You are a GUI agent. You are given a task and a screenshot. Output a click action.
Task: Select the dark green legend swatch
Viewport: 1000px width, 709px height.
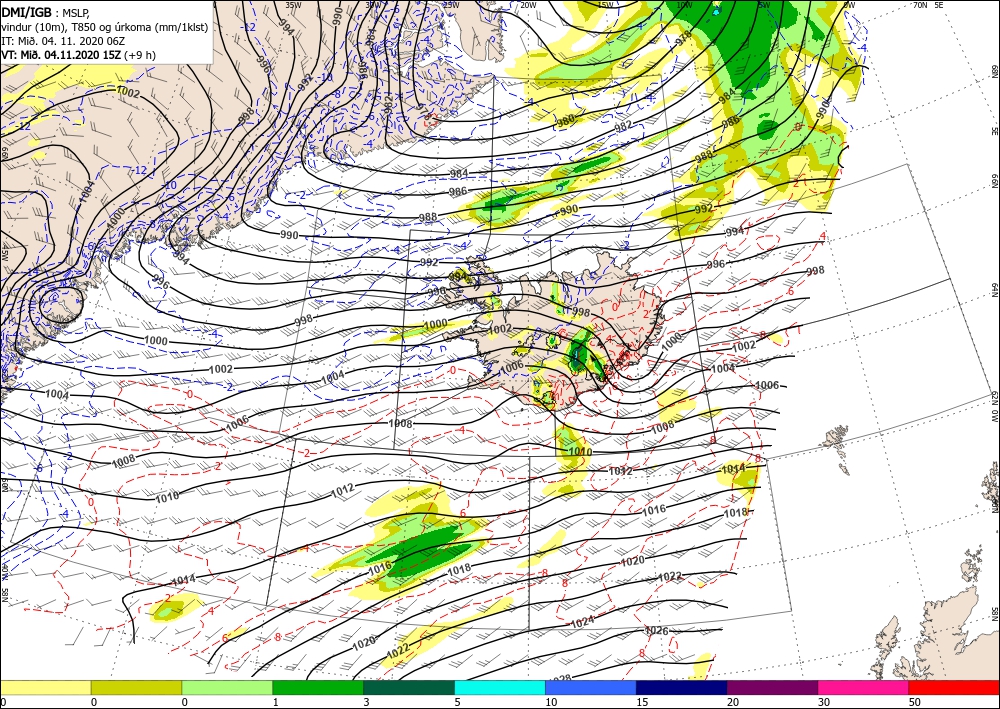pos(409,687)
